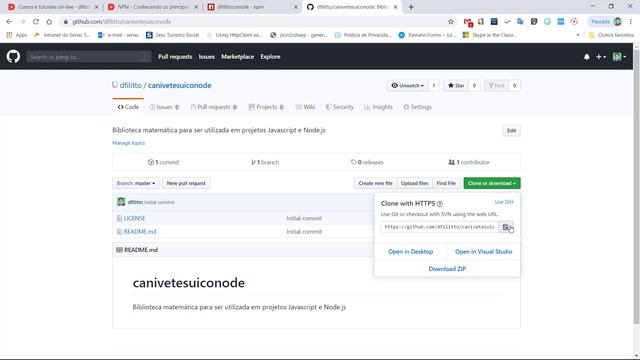Open the browser home page
The height and width of the screenshot is (360, 640).
click(49, 22)
